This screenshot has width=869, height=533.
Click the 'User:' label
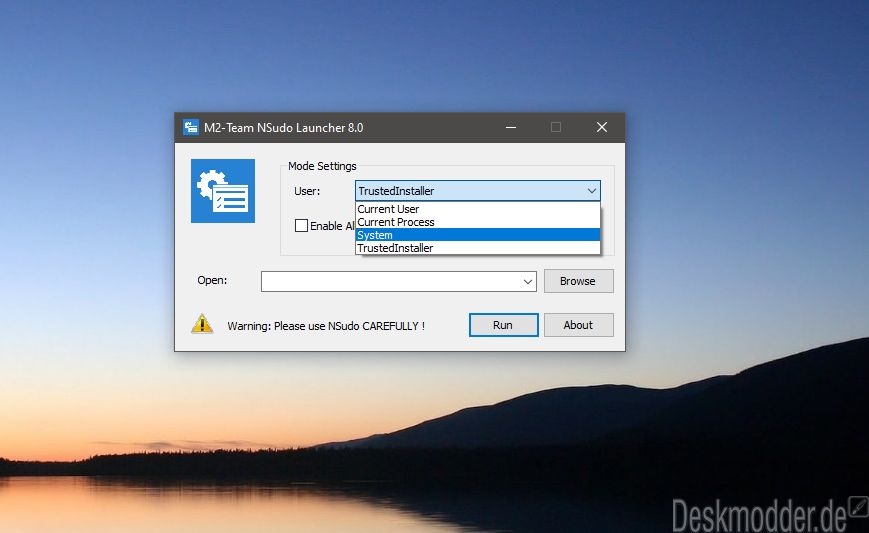click(307, 191)
